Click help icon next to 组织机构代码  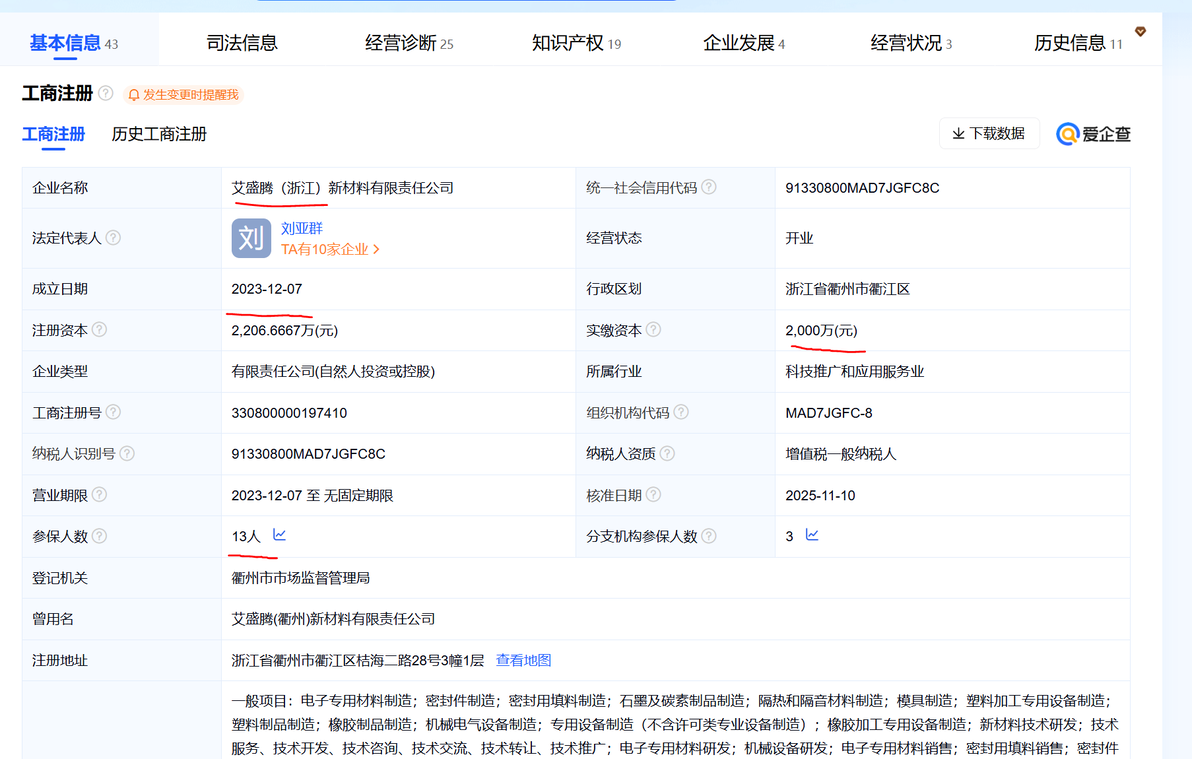click(x=681, y=412)
